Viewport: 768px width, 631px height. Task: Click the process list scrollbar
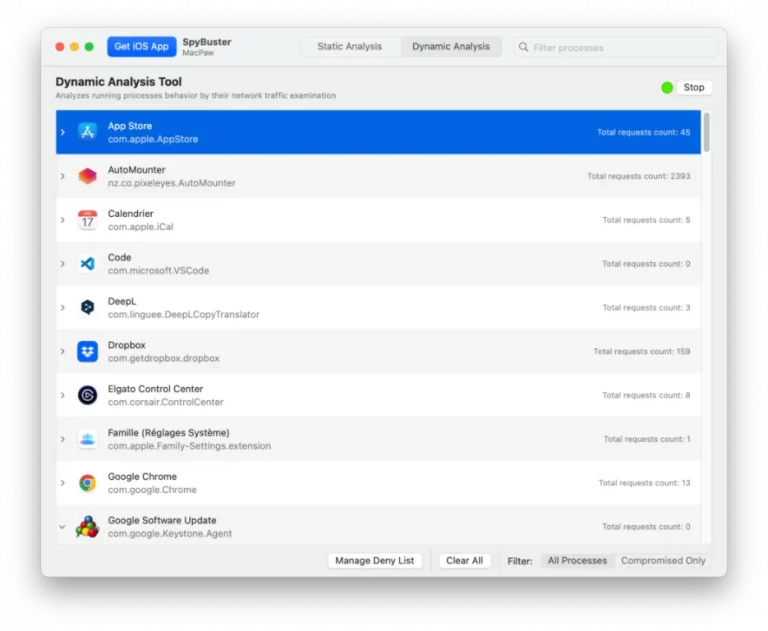(706, 132)
